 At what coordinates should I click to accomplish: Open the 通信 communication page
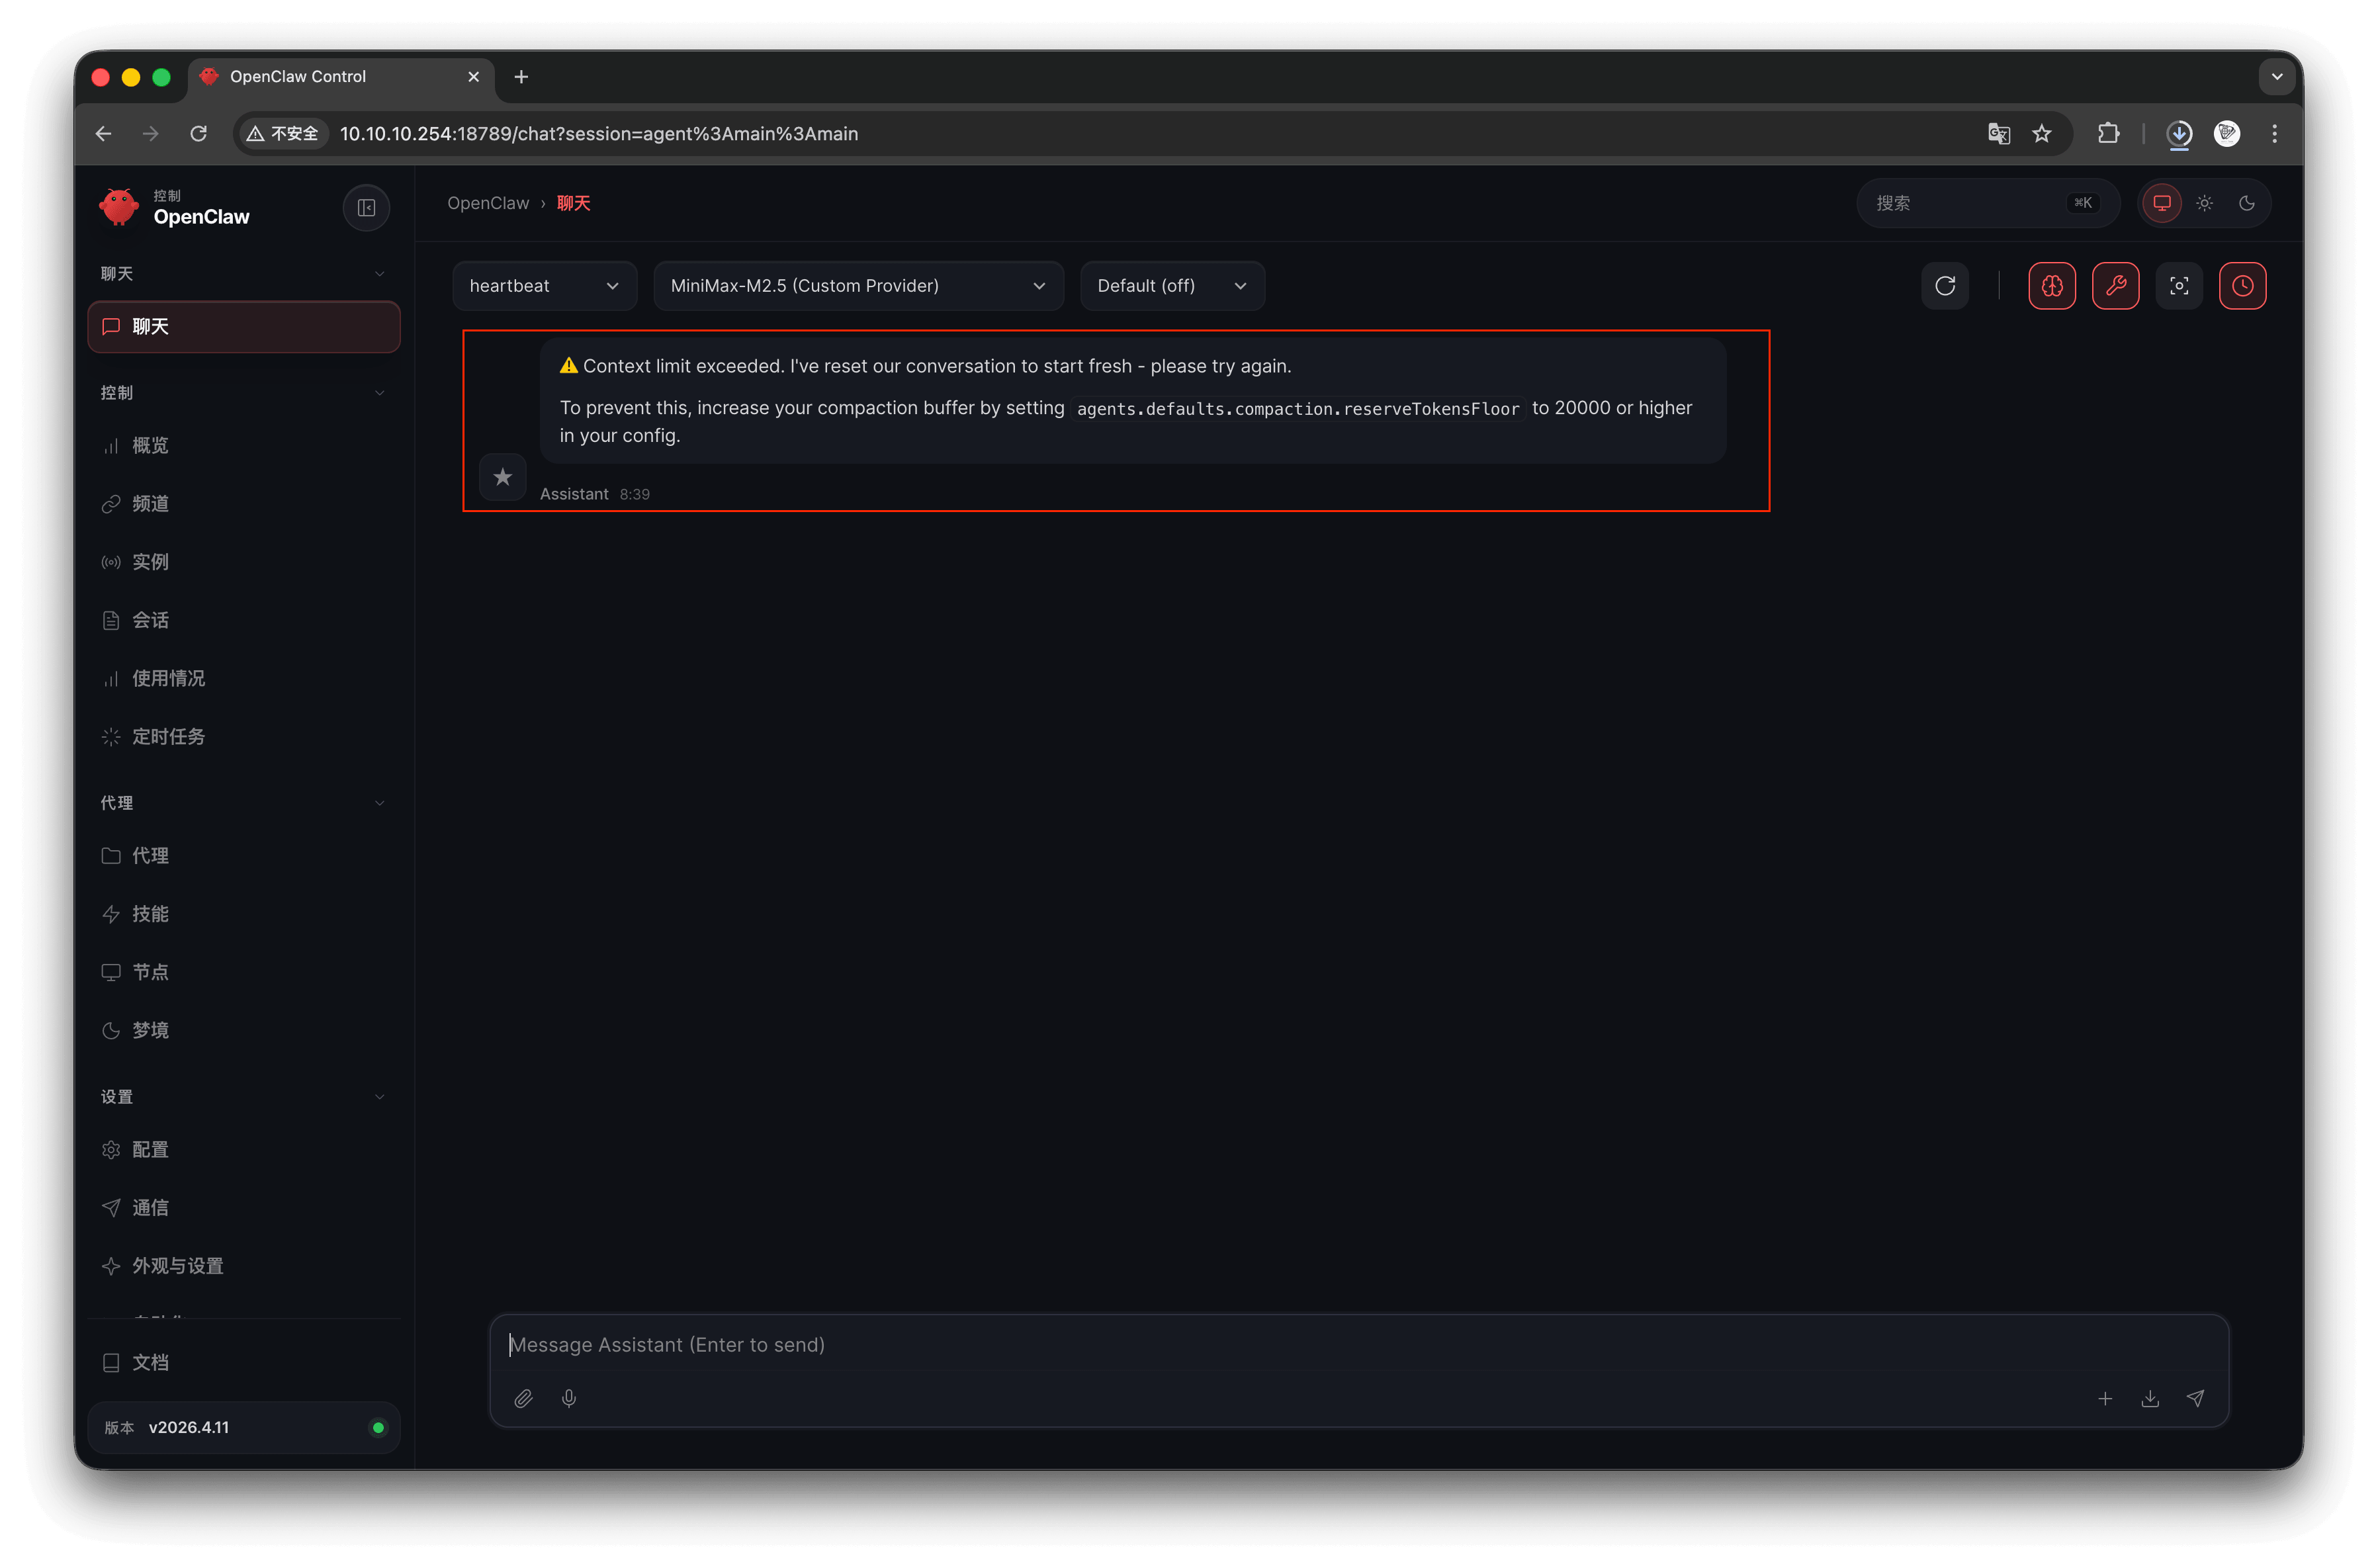pos(243,1208)
